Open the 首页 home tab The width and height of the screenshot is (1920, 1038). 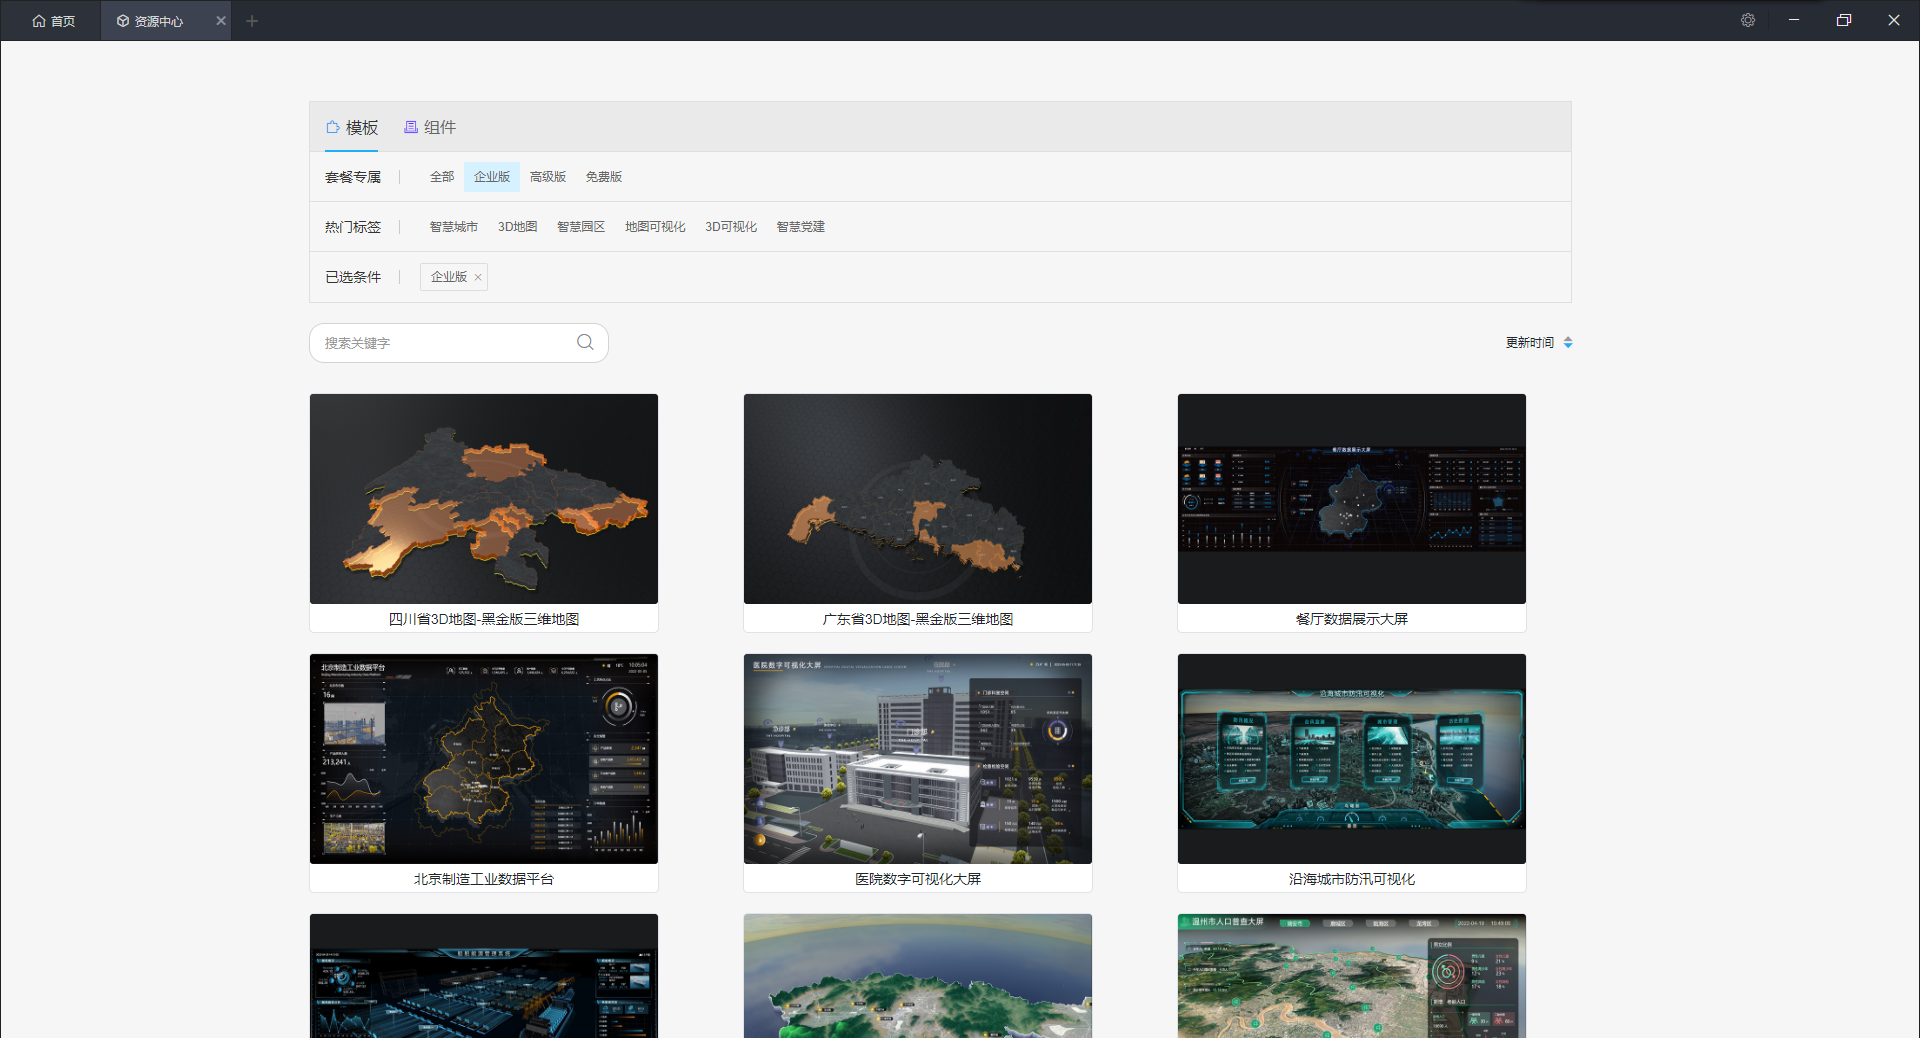point(54,21)
